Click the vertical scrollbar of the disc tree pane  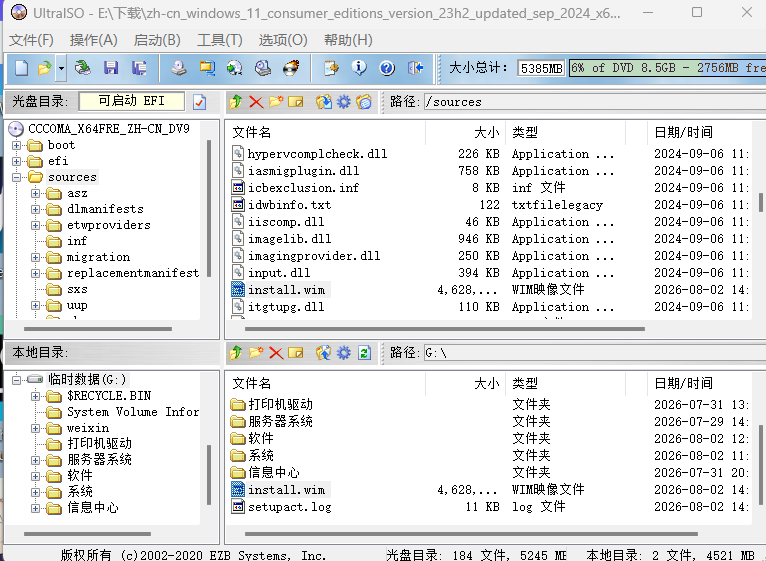(209, 208)
